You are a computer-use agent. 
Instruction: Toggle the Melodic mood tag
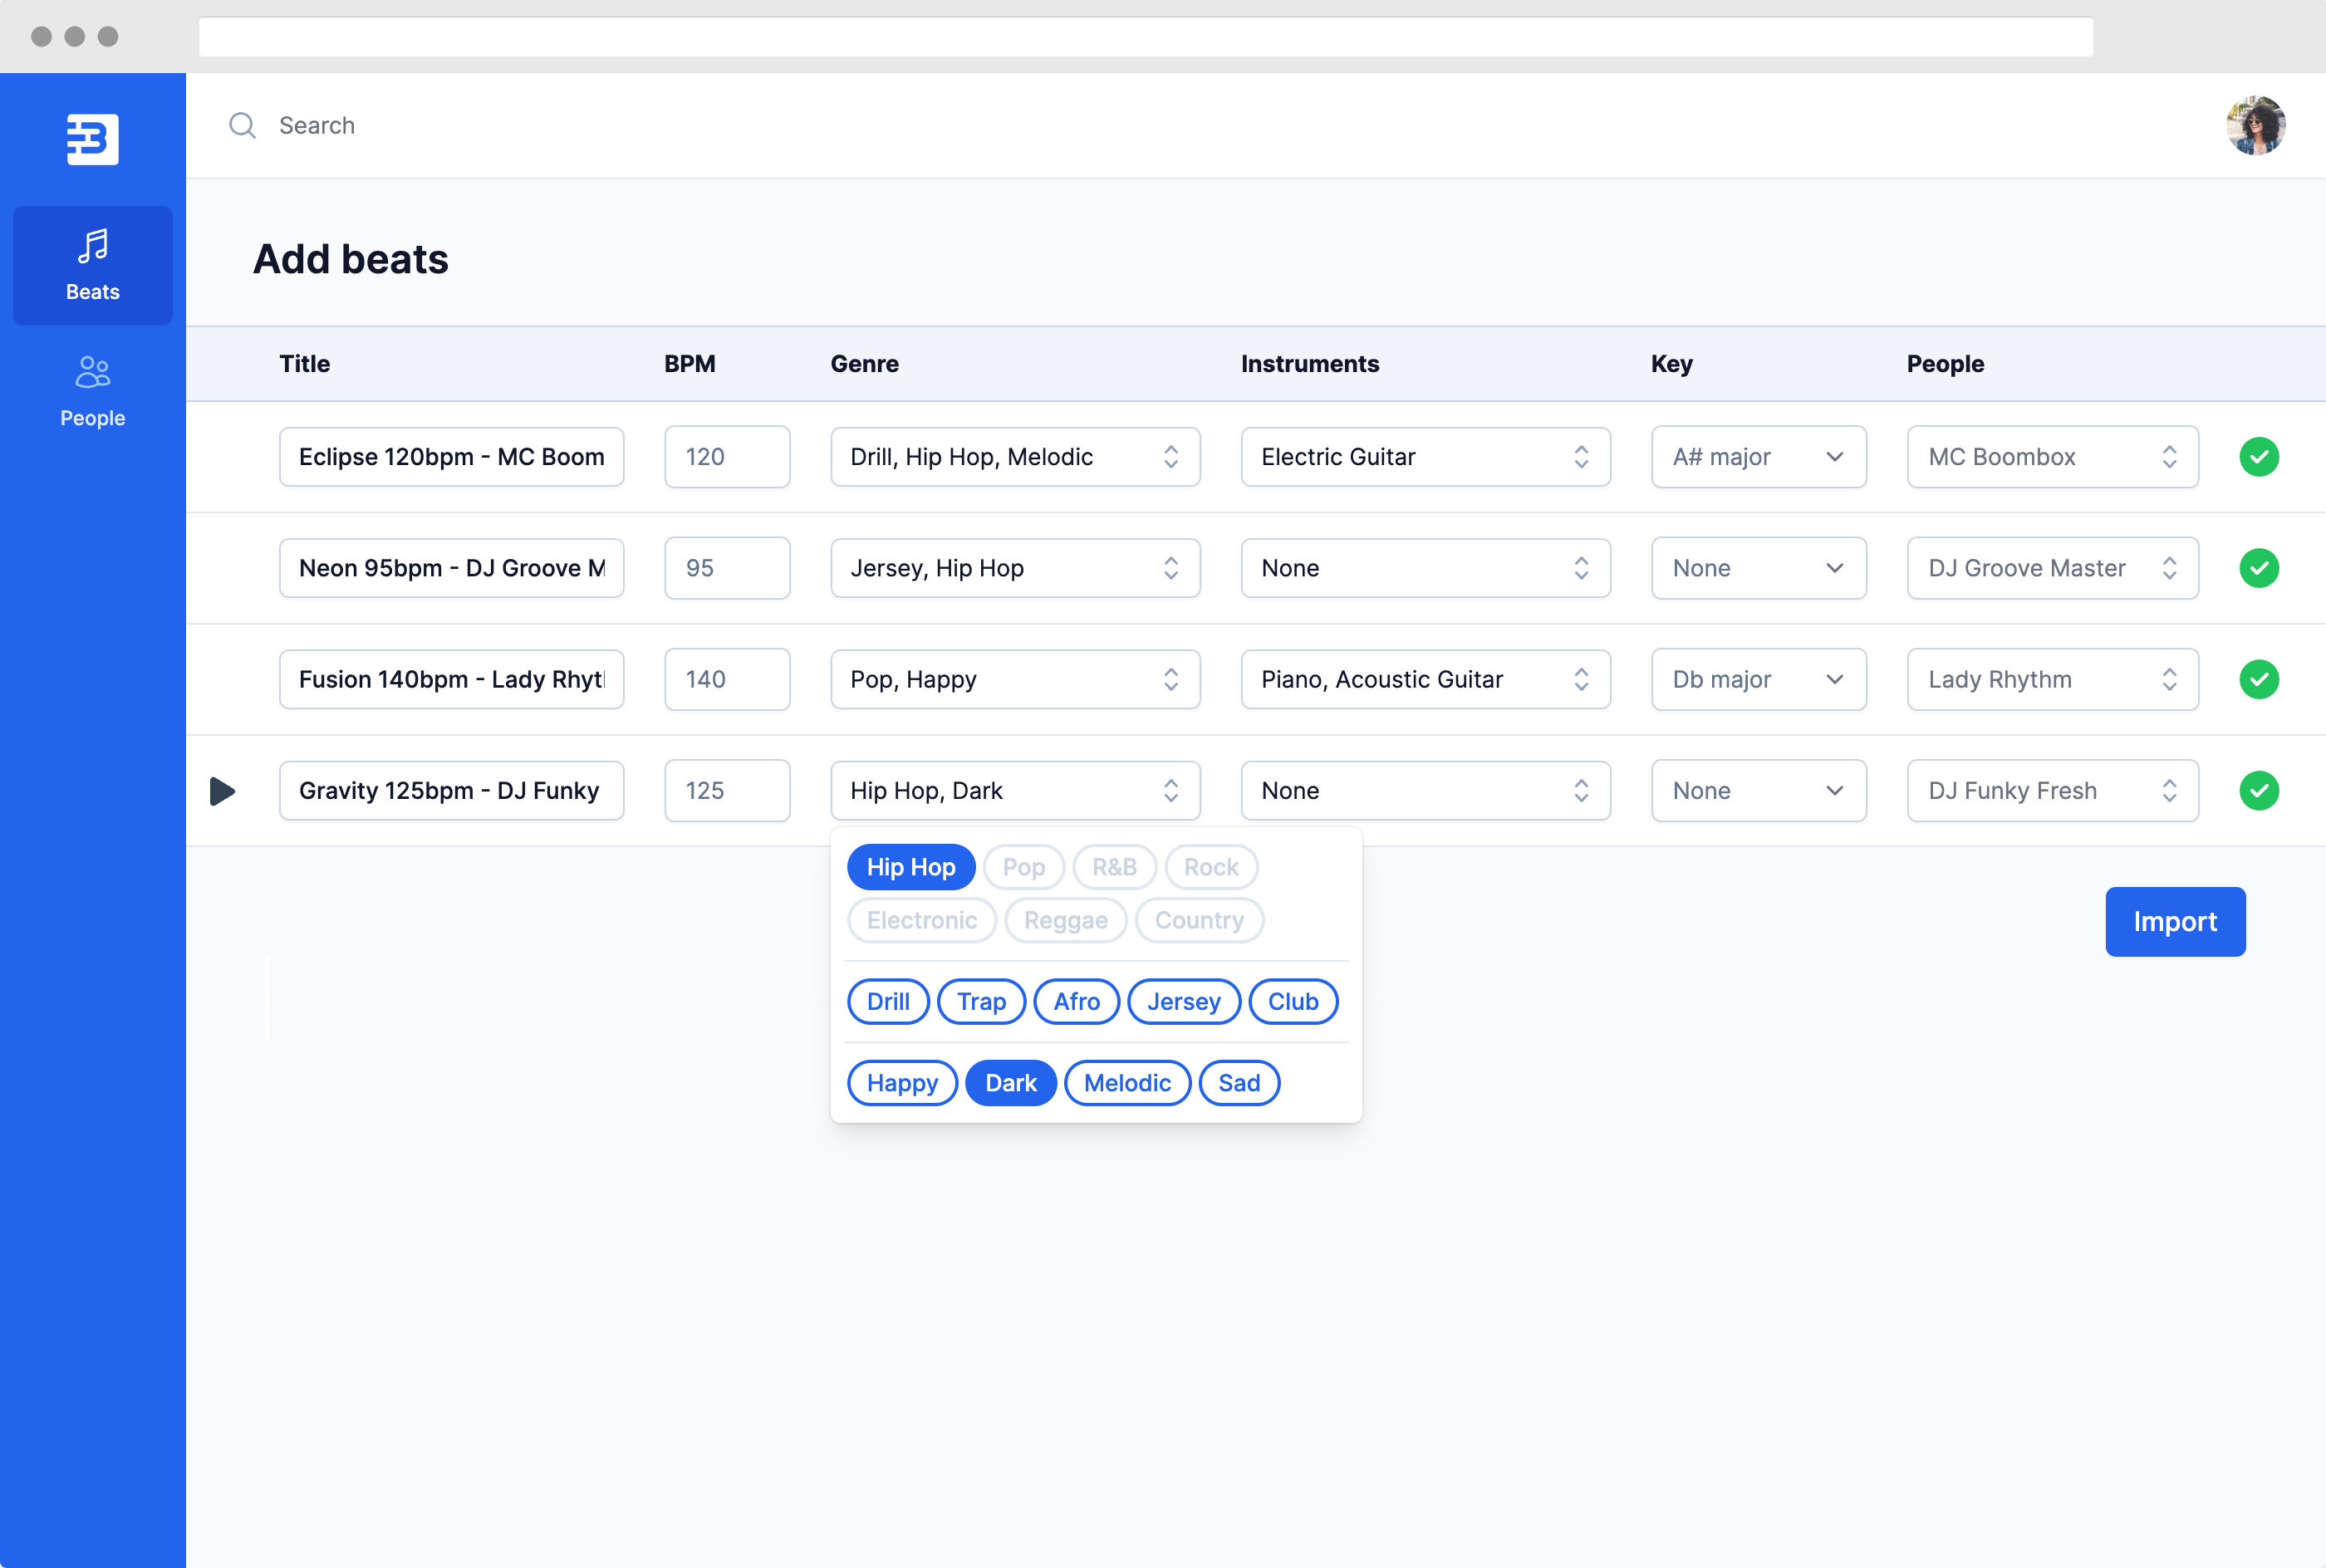[x=1127, y=1083]
